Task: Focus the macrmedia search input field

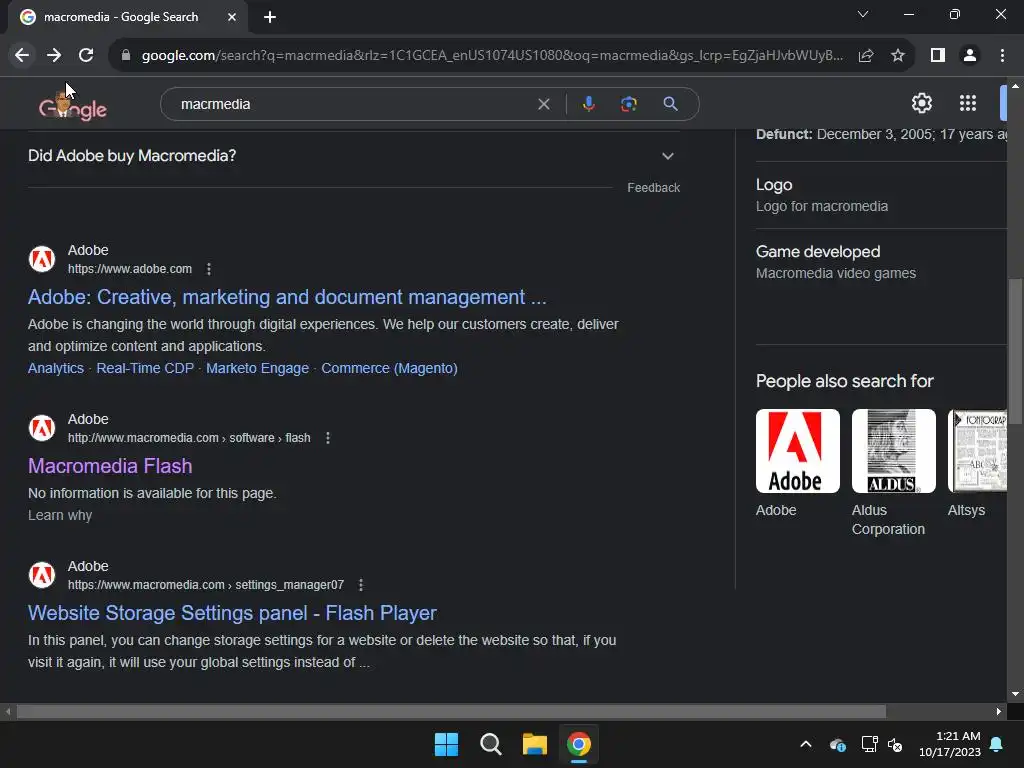Action: tap(353, 104)
